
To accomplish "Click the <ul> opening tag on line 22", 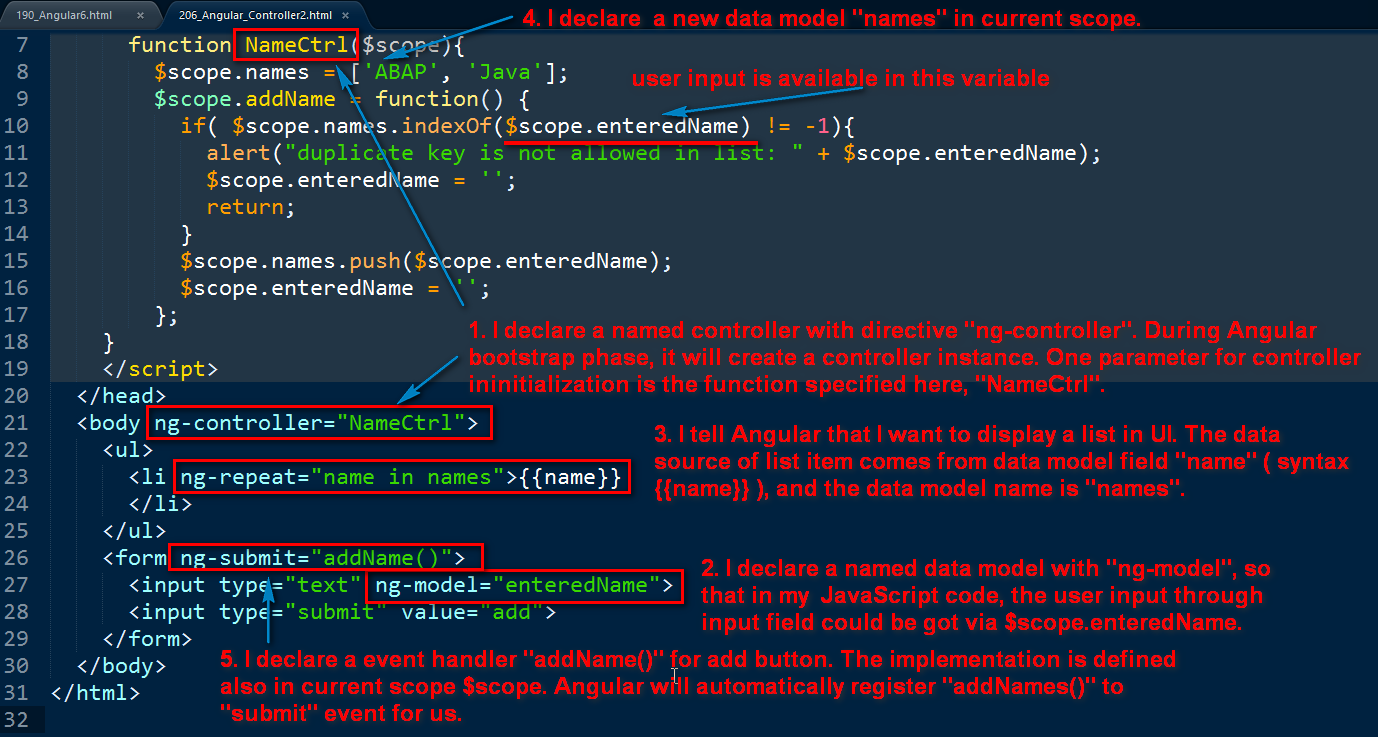I will pos(128,450).
